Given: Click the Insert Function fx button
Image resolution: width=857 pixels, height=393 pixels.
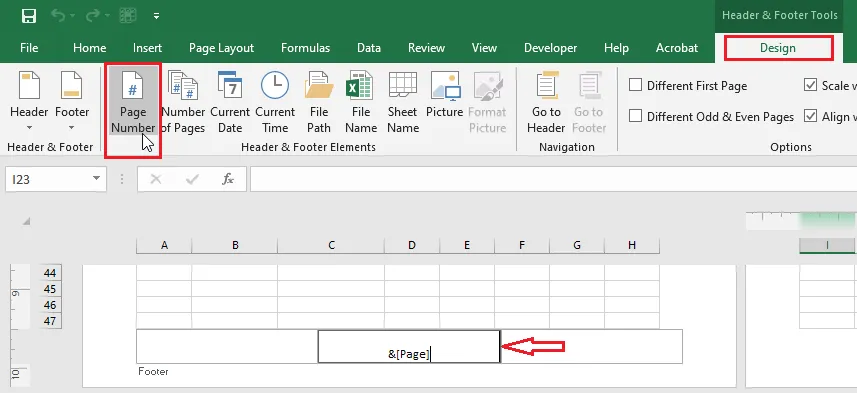Looking at the screenshot, I should coord(228,179).
